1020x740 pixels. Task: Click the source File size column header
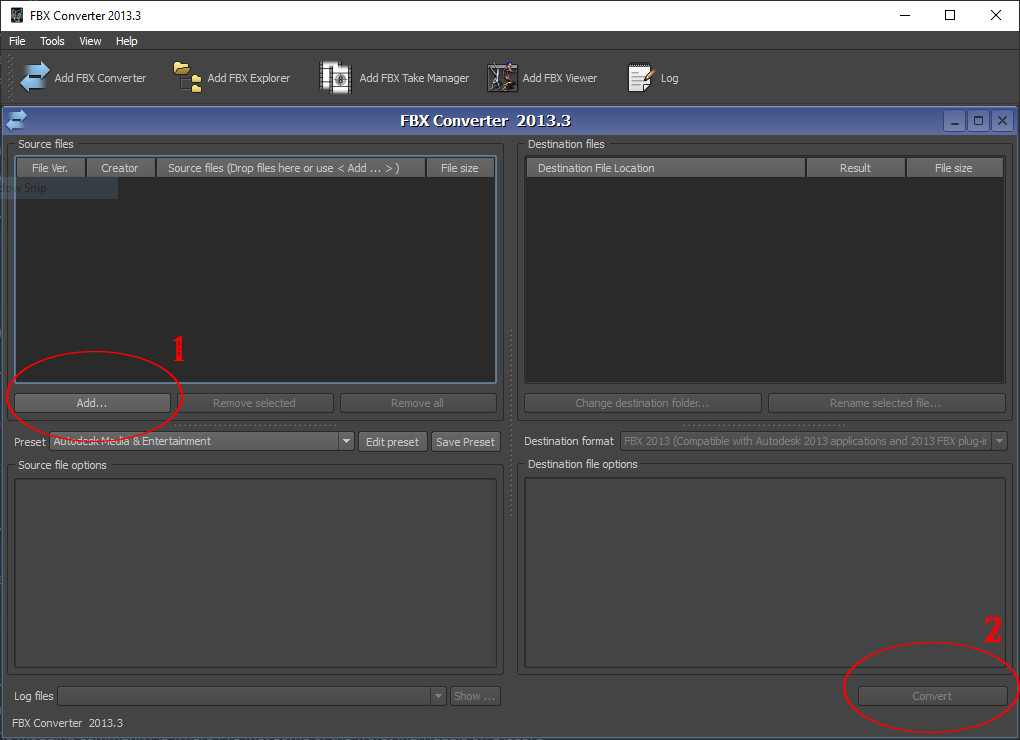460,168
